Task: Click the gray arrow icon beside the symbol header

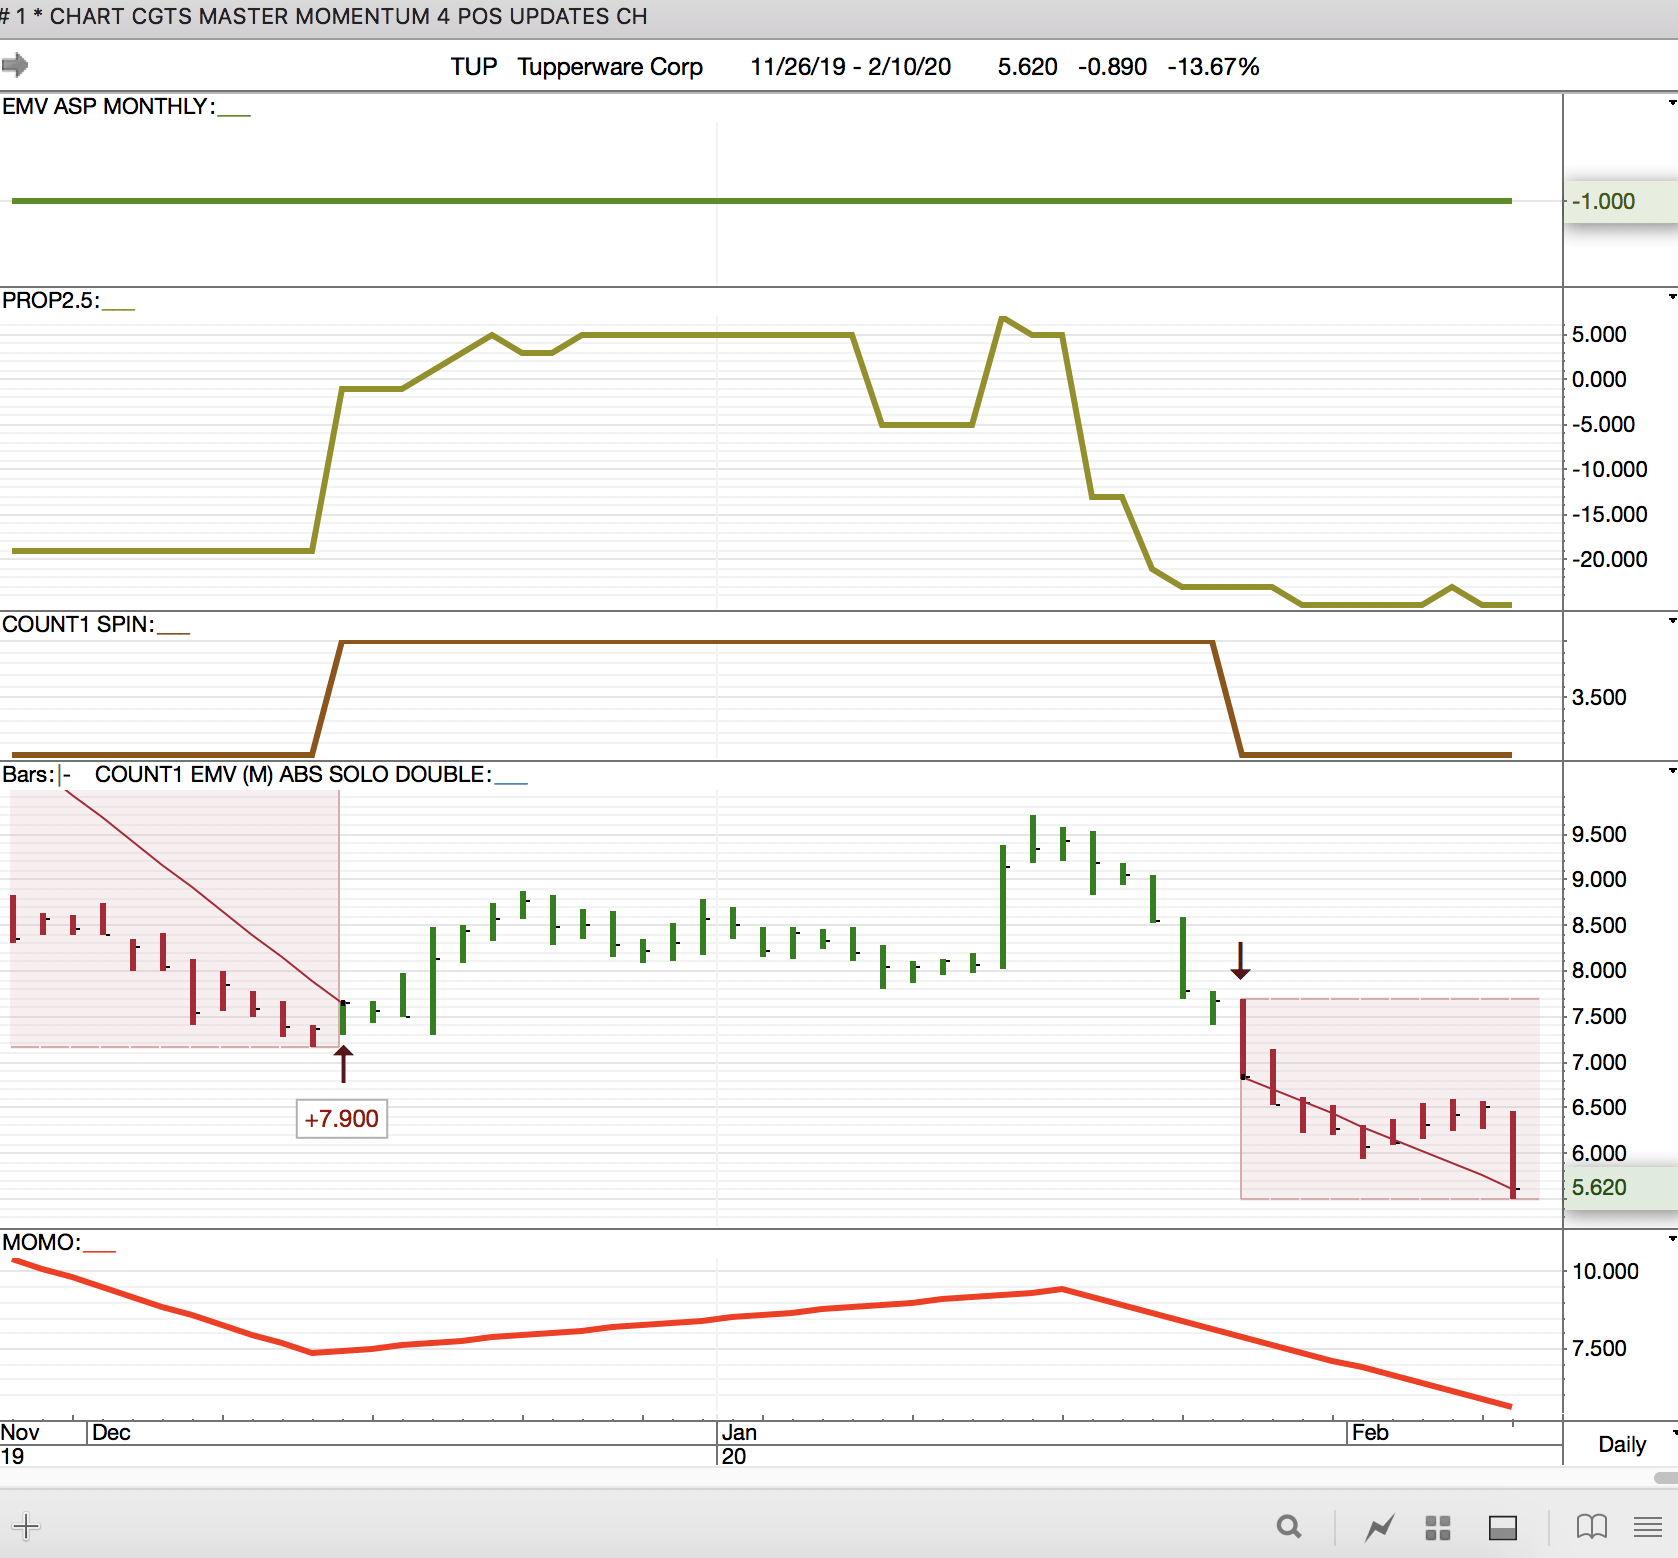Action: coord(15,66)
